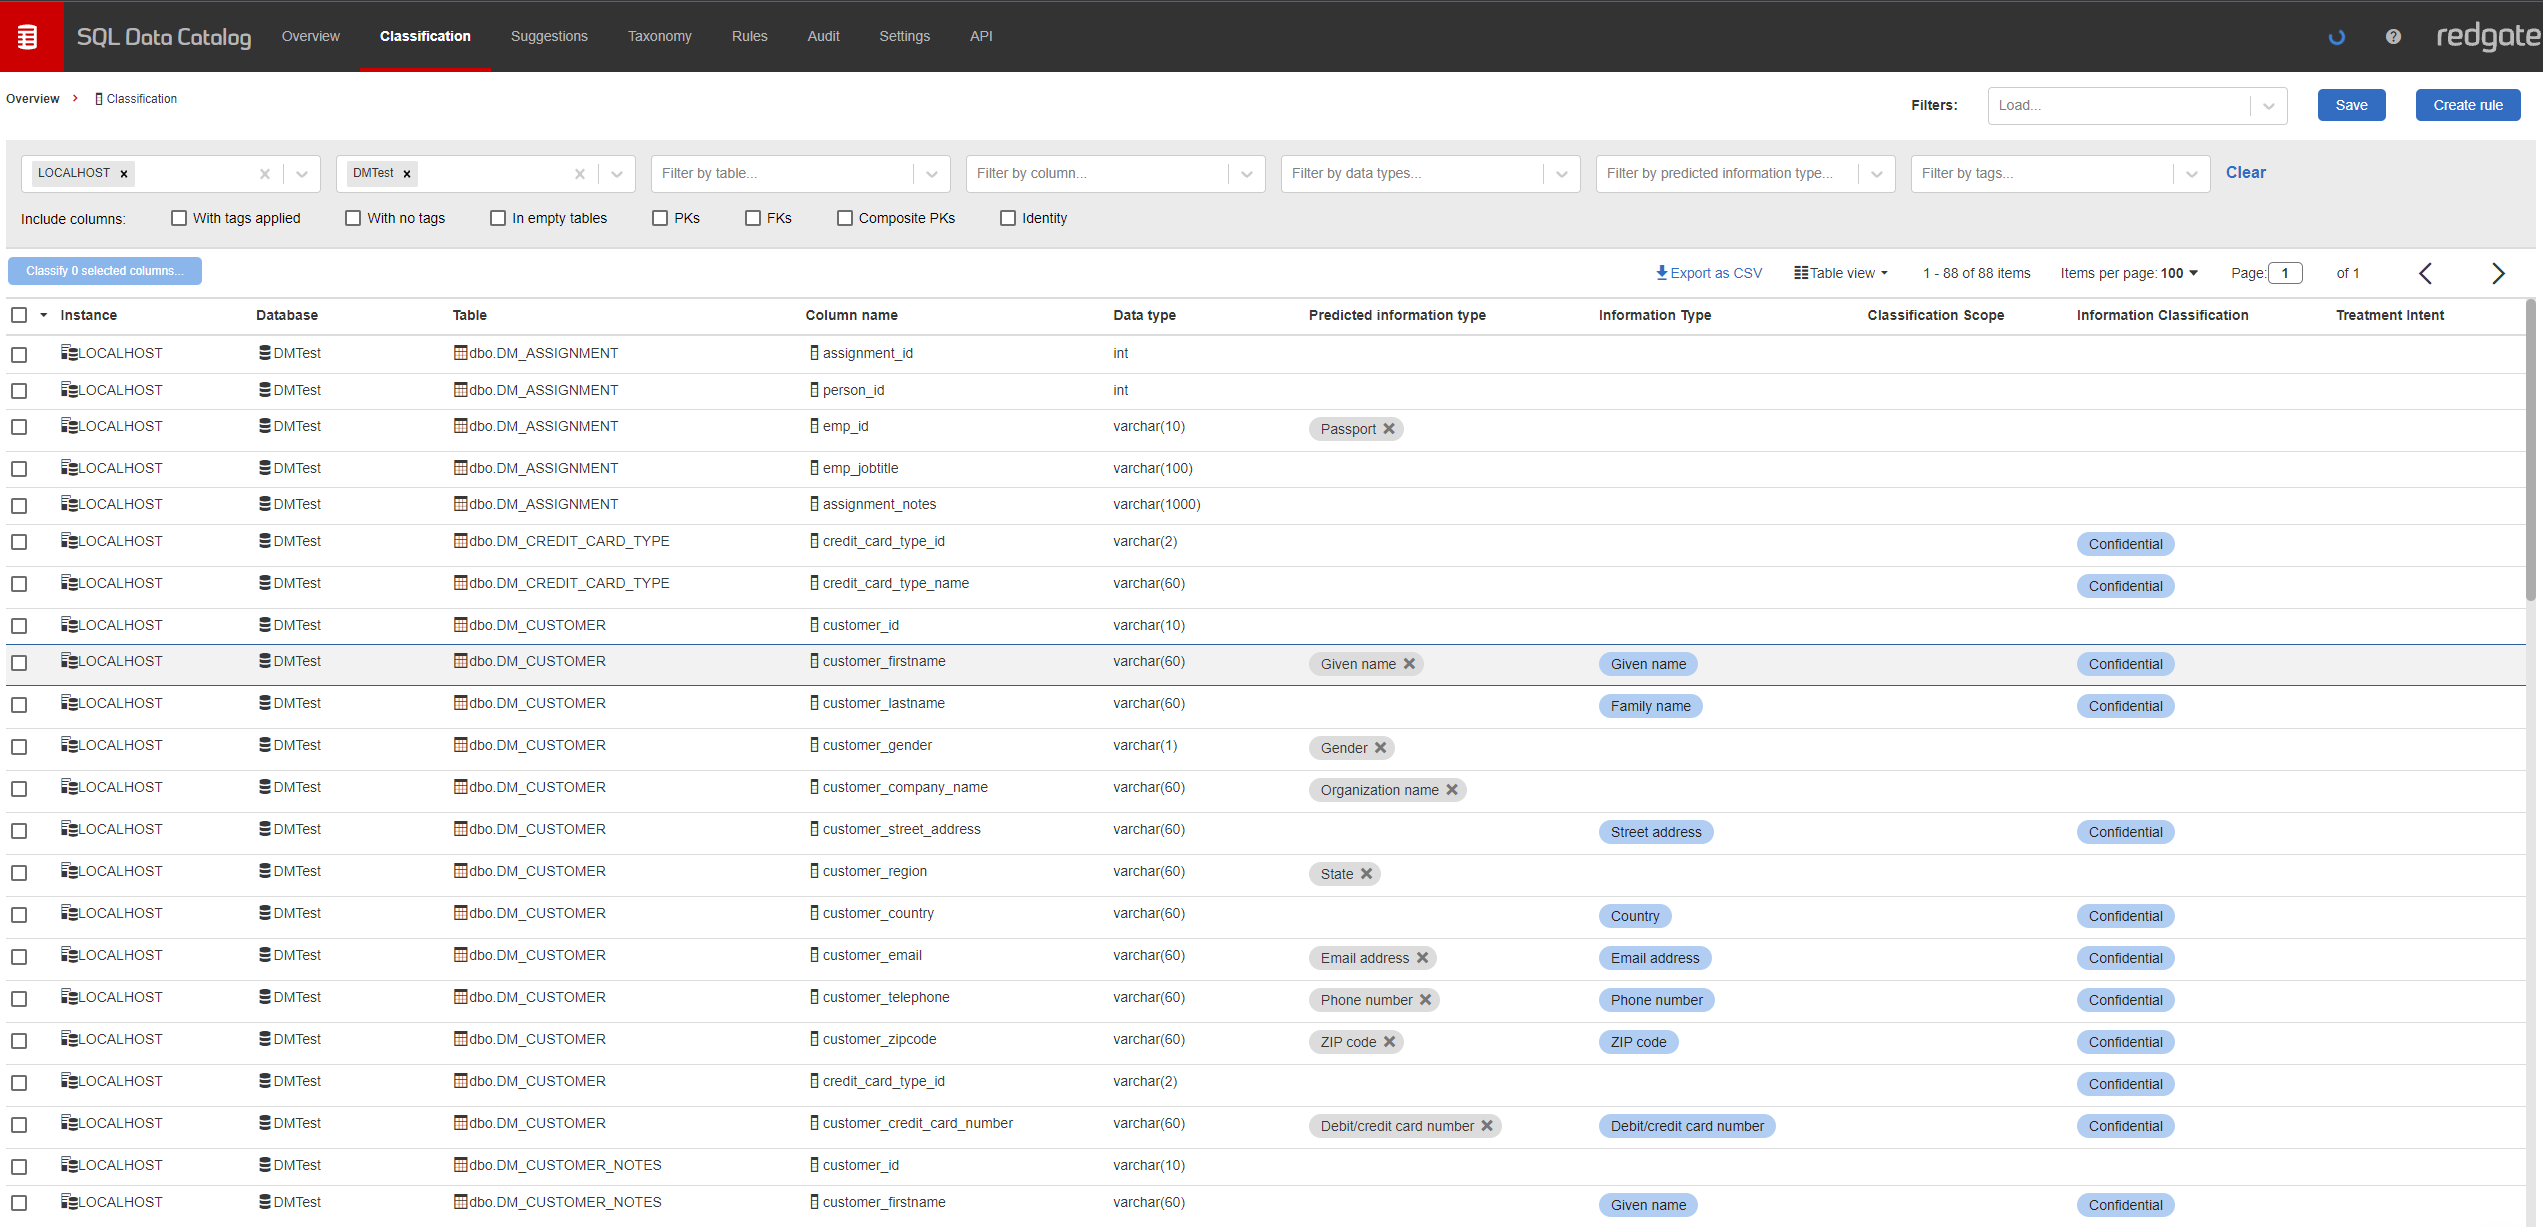Enable the With tags applied checkbox
Screen dimensions: 2543x1227
pos(179,218)
